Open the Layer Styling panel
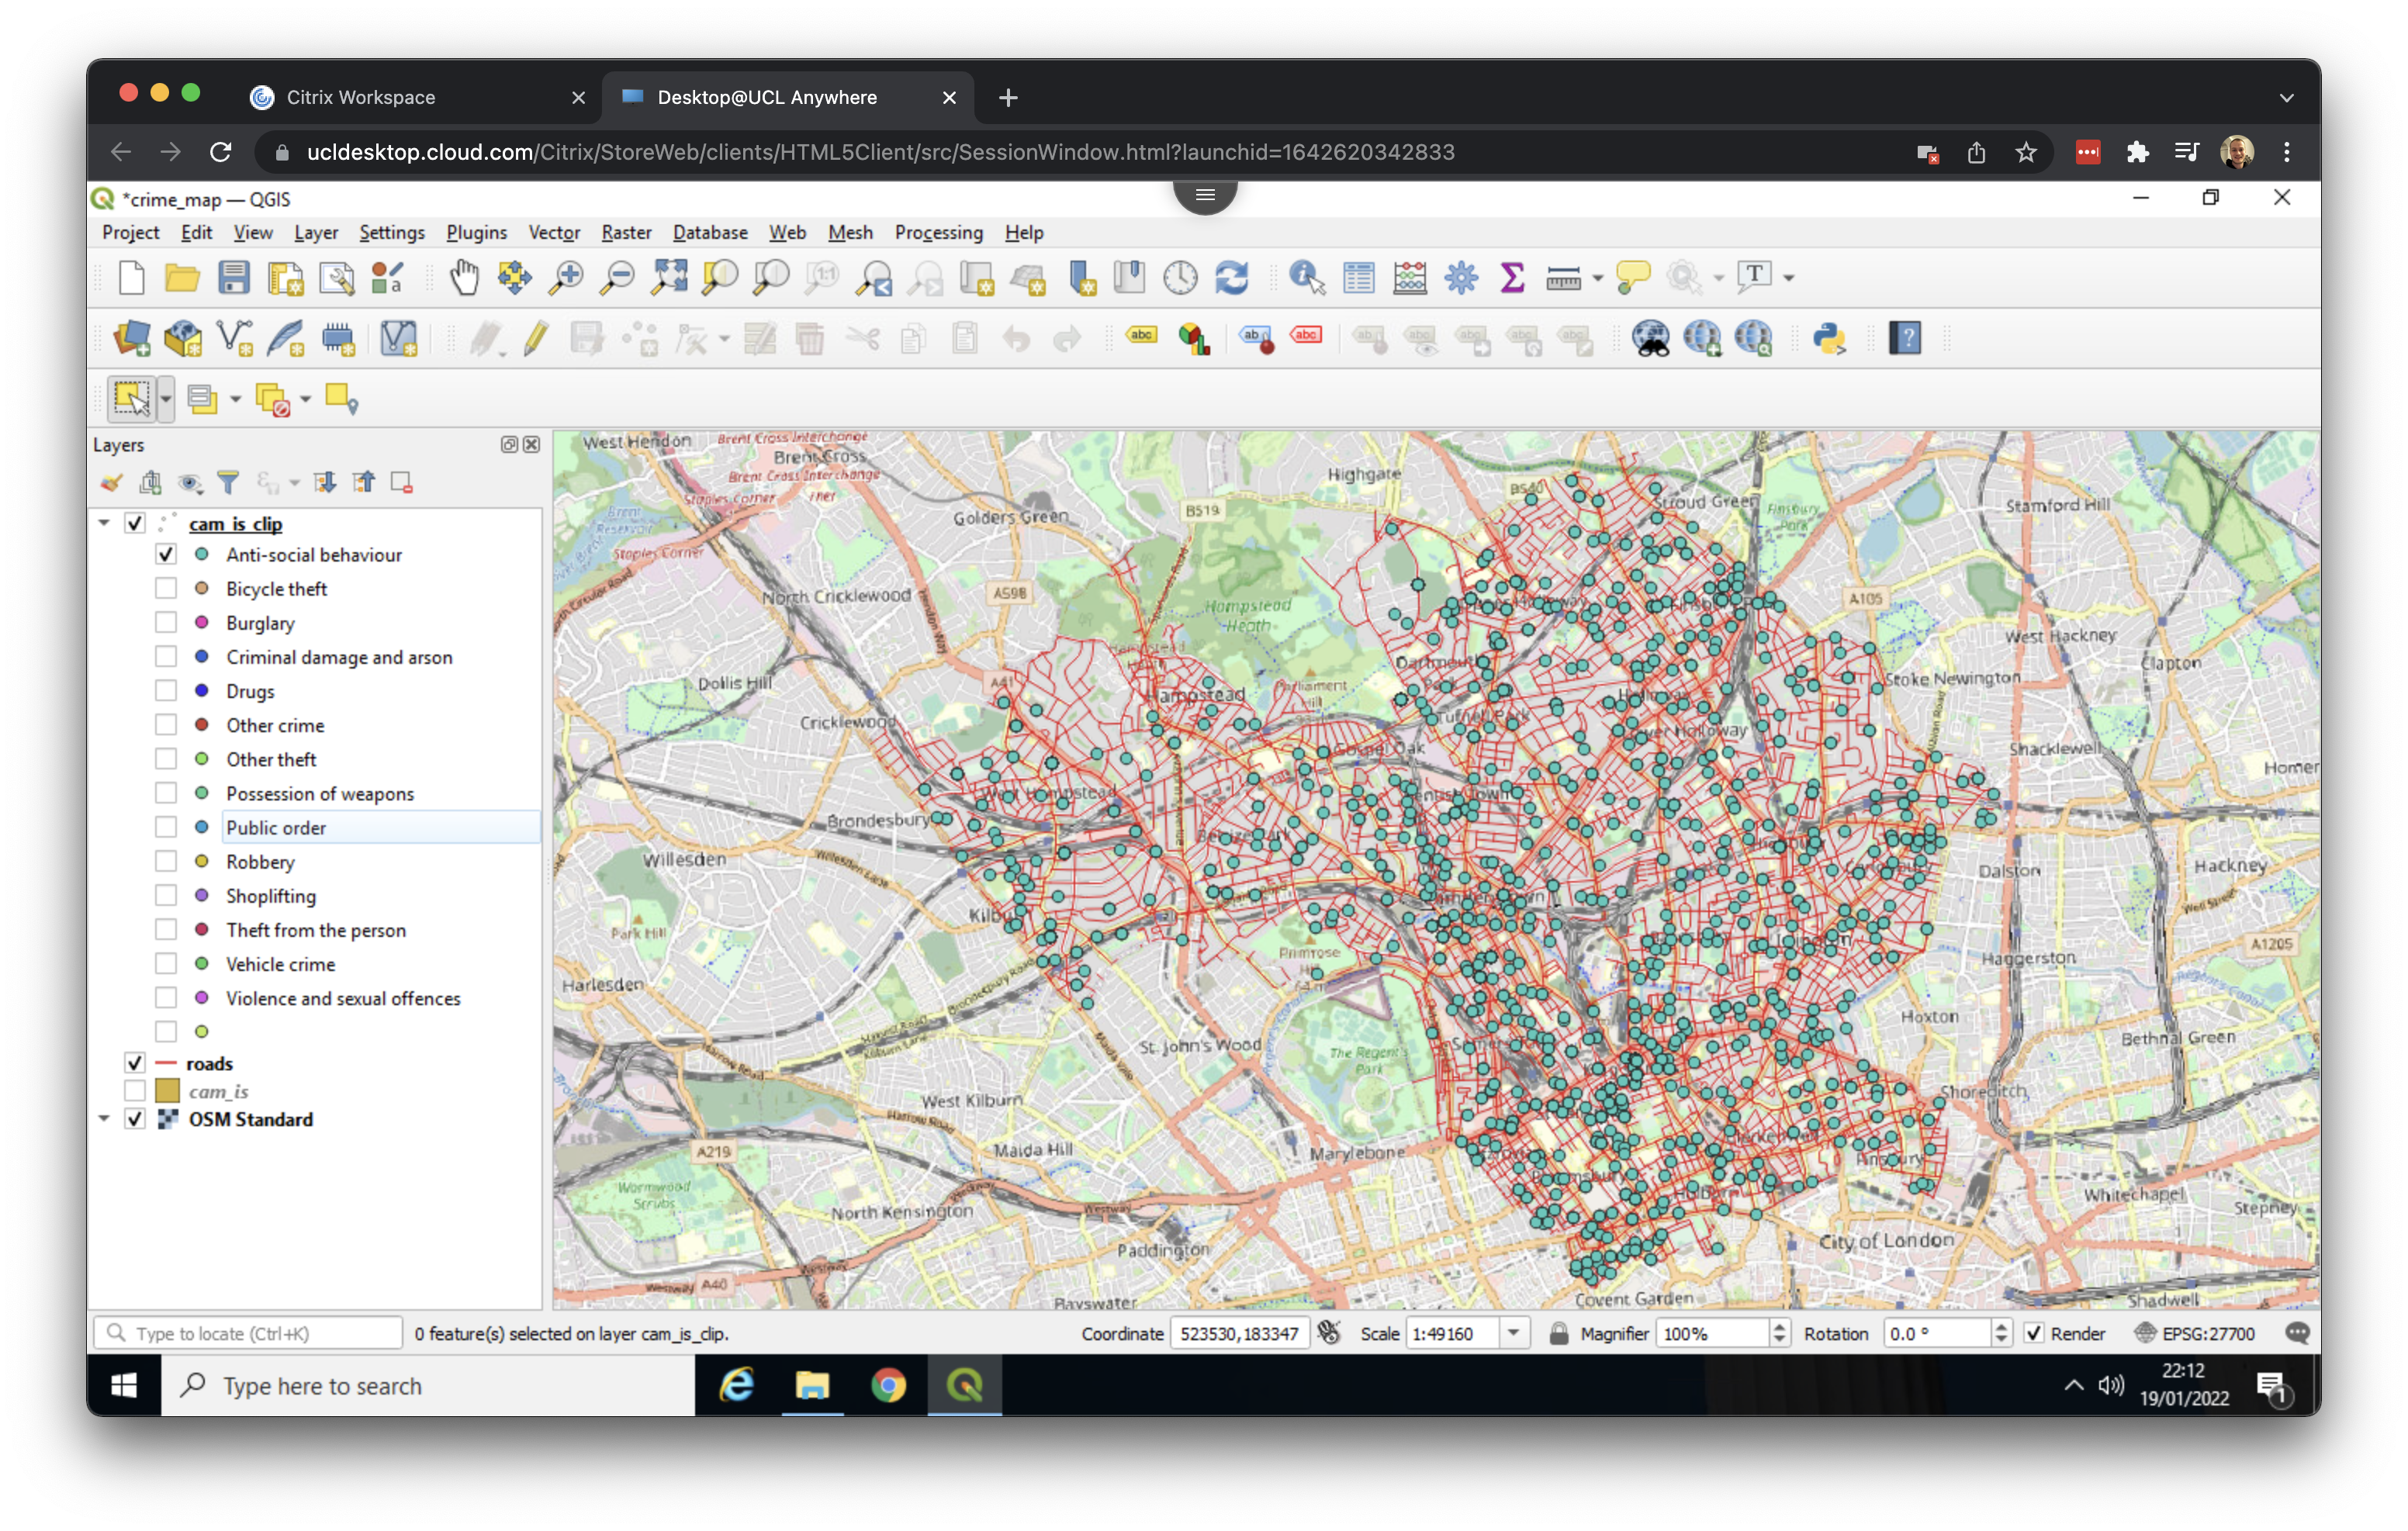Image resolution: width=2408 pixels, height=1531 pixels. click(112, 482)
